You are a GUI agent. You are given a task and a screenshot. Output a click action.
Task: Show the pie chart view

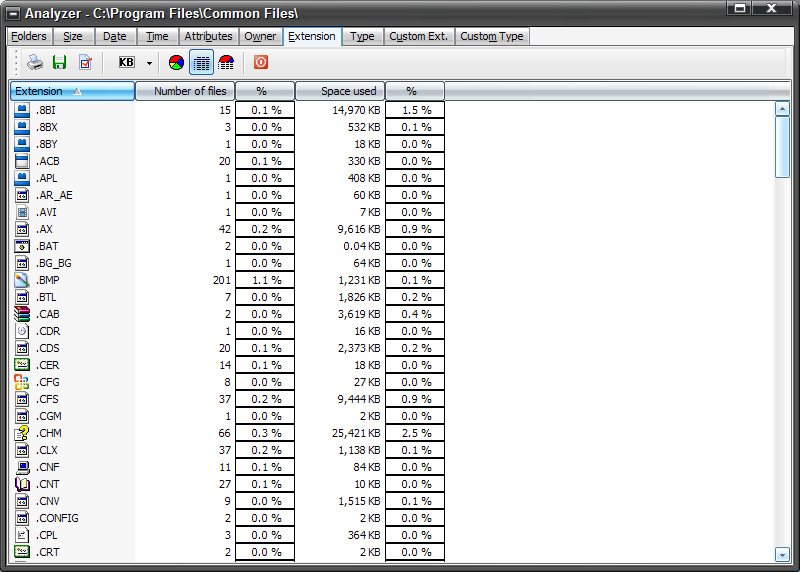click(176, 62)
